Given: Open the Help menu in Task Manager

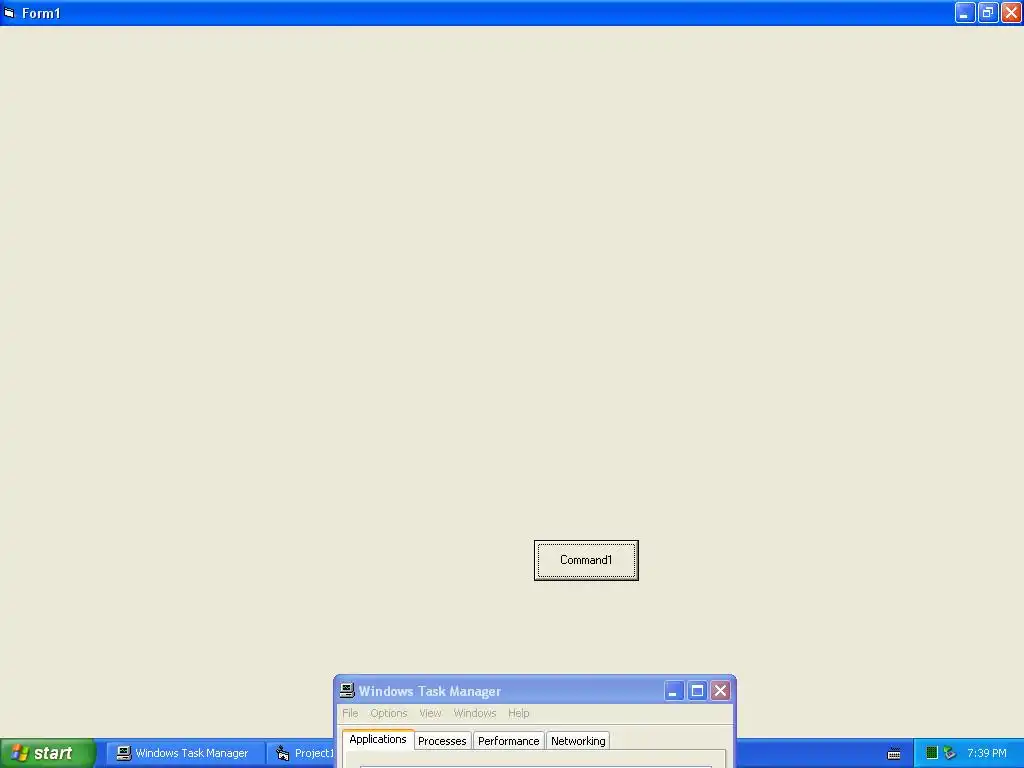Looking at the screenshot, I should pyautogui.click(x=519, y=713).
